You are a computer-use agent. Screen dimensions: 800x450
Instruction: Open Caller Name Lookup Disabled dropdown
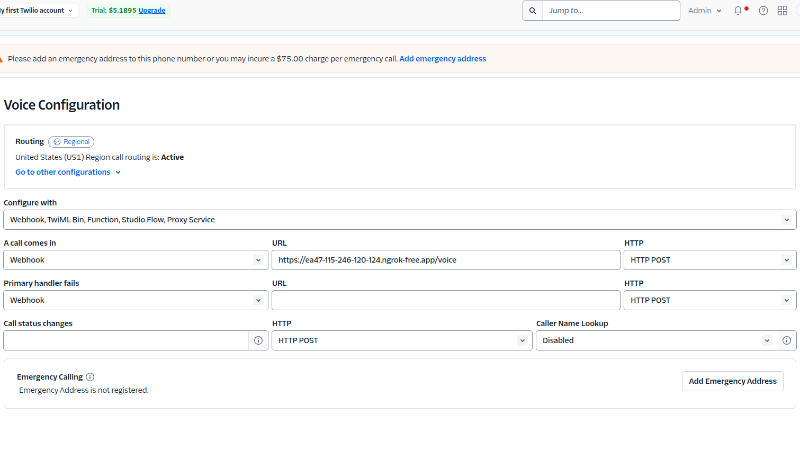(x=655, y=340)
